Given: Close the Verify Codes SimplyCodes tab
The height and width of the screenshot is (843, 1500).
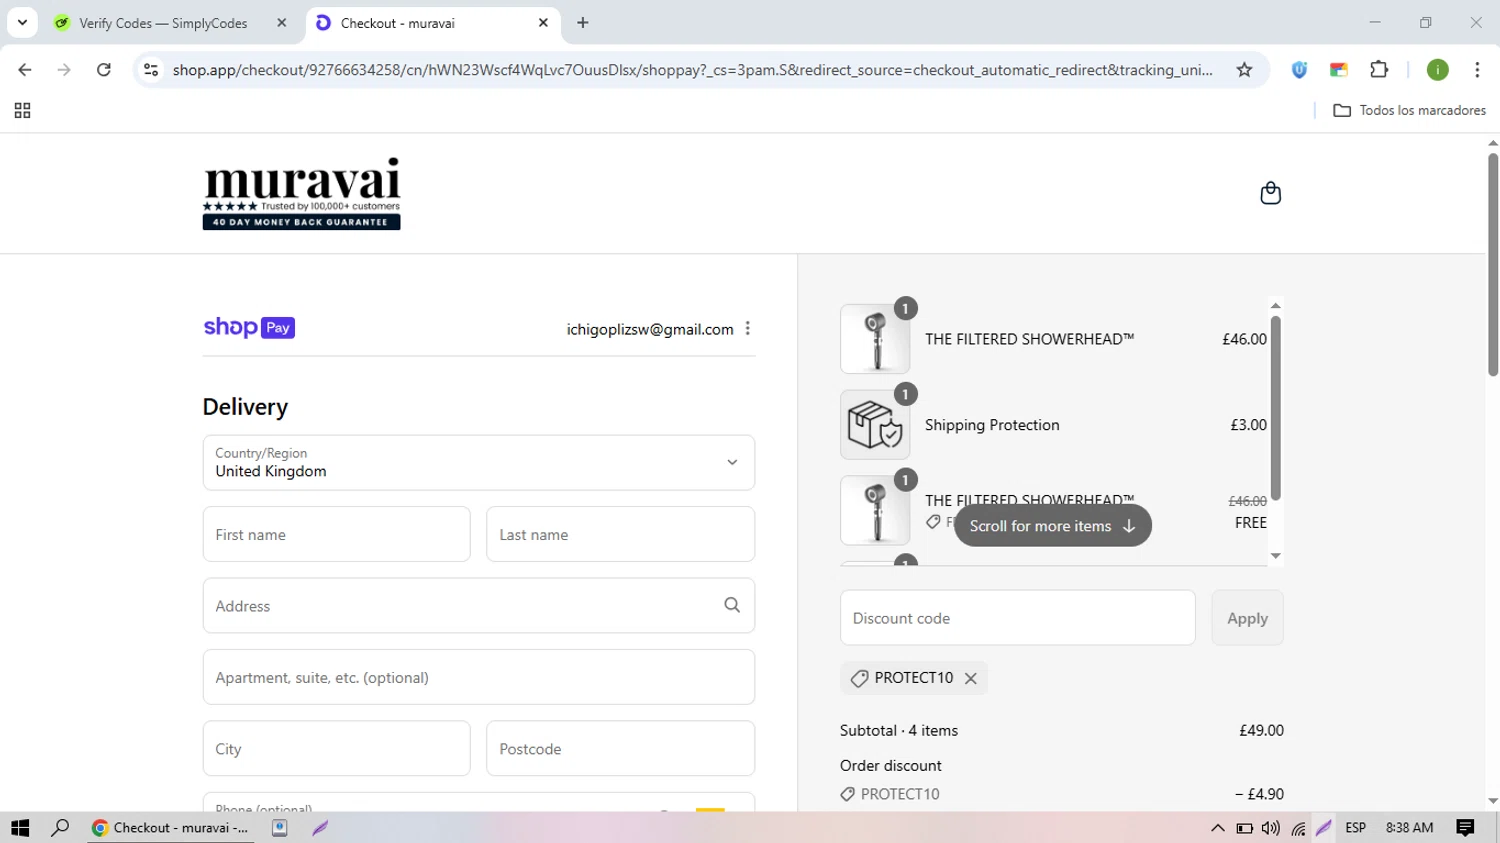Looking at the screenshot, I should tap(282, 23).
